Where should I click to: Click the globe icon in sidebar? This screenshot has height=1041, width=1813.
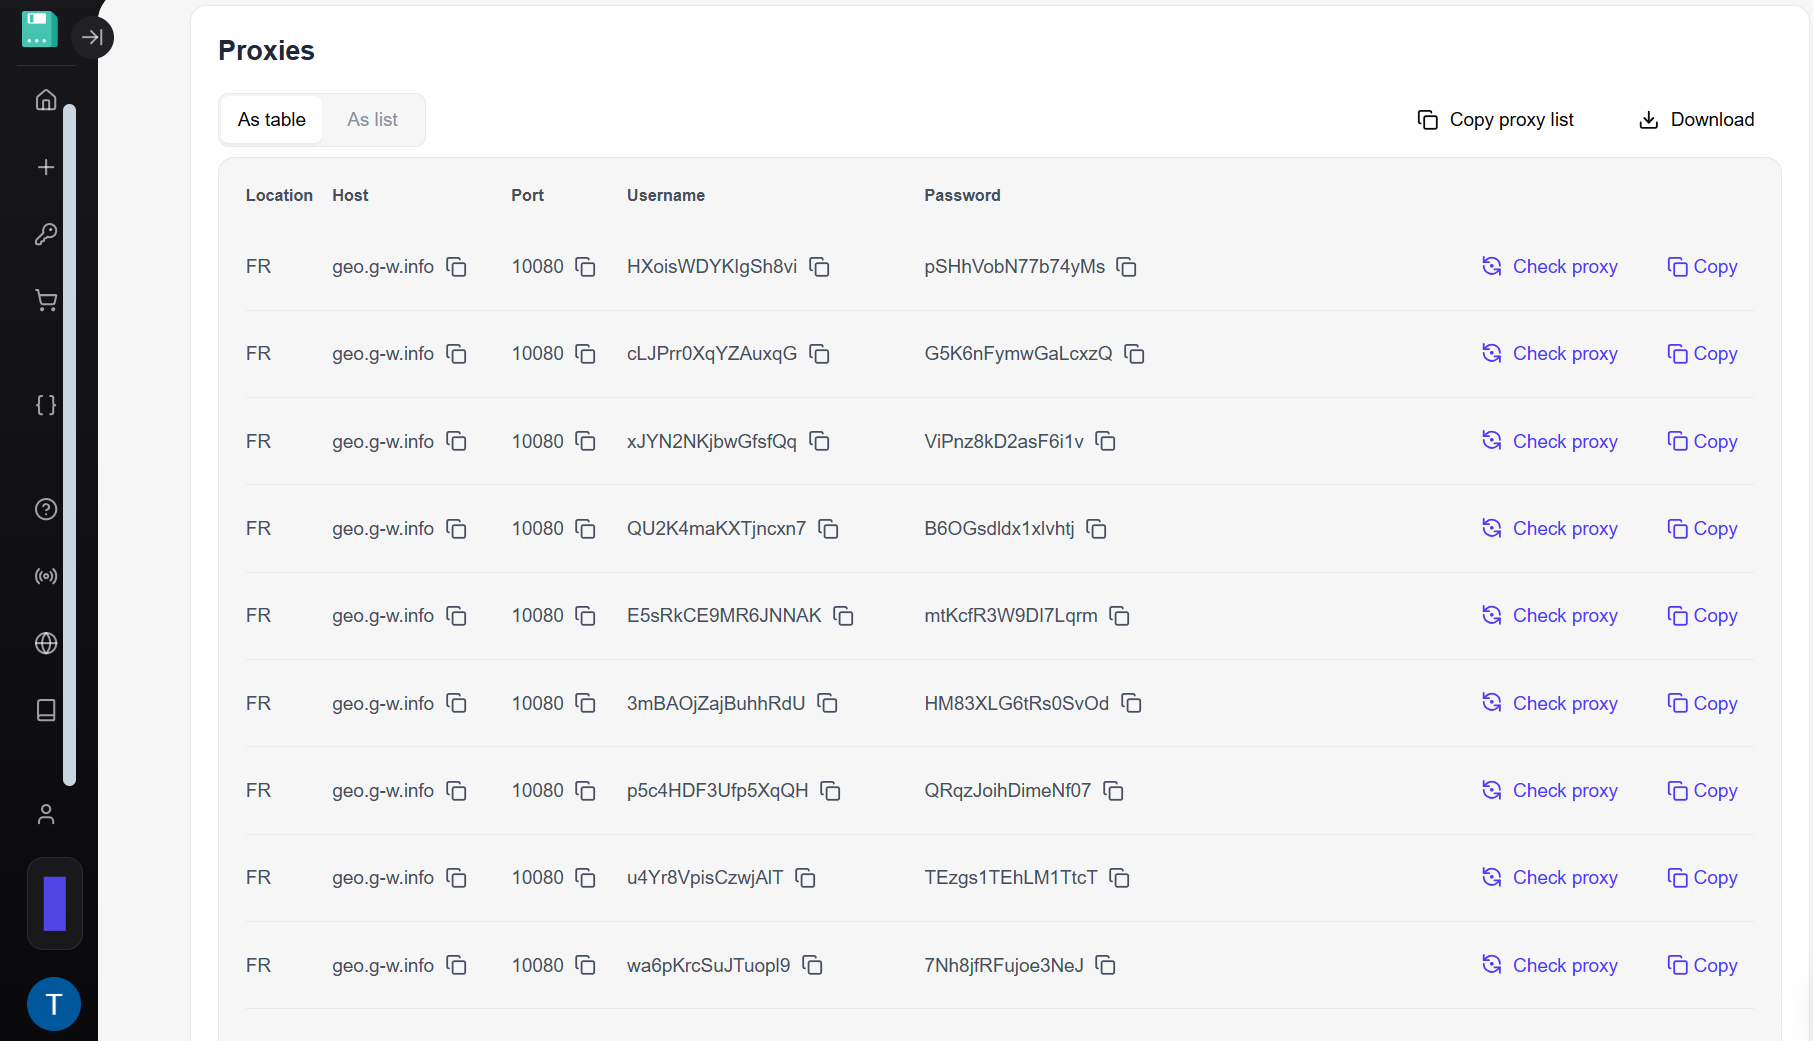(46, 643)
